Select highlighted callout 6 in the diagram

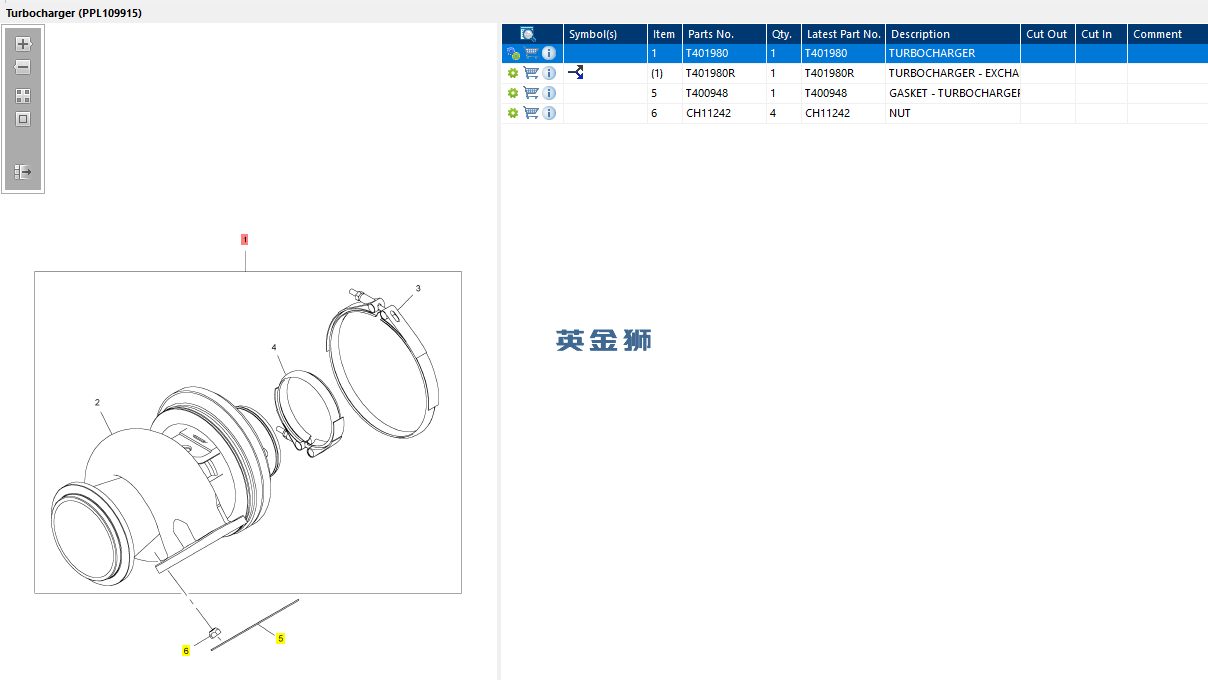click(185, 651)
